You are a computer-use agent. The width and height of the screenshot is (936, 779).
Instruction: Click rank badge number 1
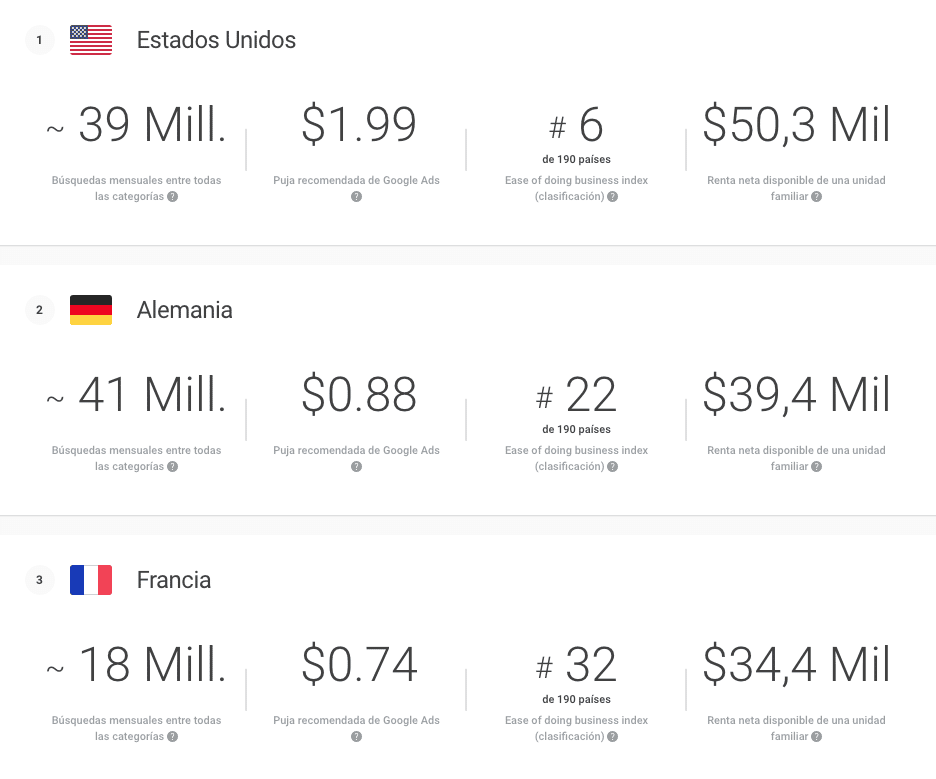(x=39, y=40)
